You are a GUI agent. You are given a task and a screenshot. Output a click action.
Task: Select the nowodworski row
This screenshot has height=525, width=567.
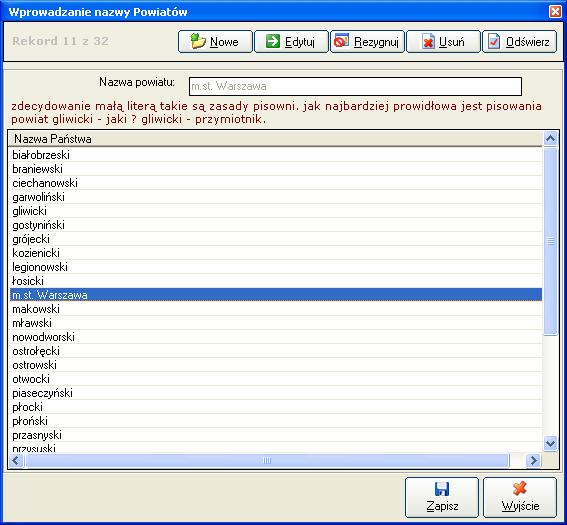click(275, 337)
